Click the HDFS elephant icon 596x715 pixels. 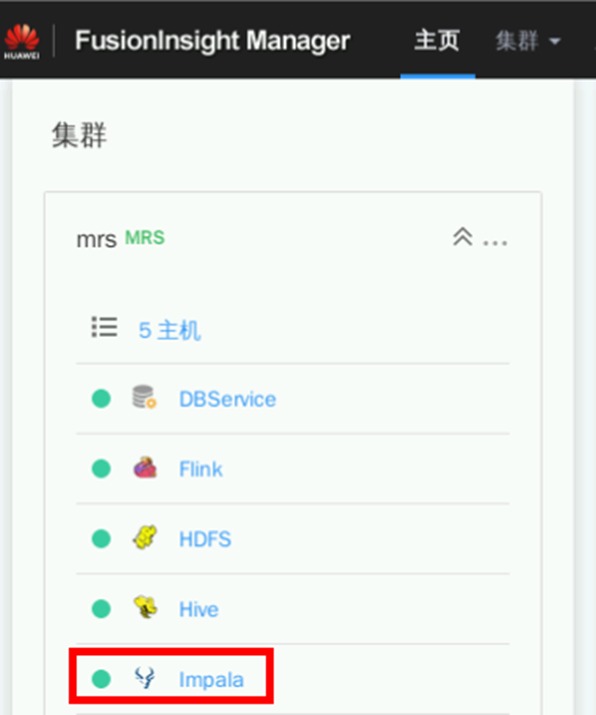pos(145,537)
